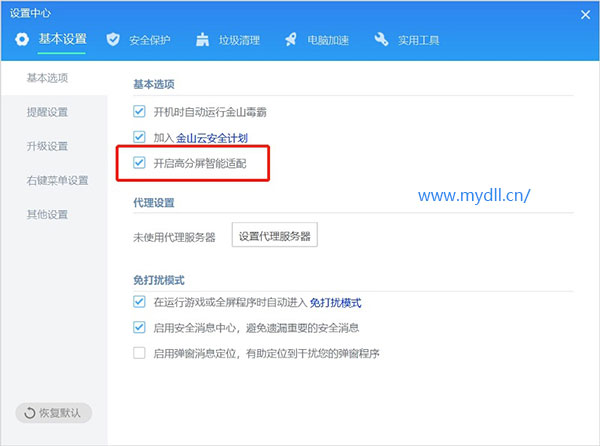Screen dimensions: 600x446
Task: Click the 免打扰模式 section heading
Action: click(159, 280)
